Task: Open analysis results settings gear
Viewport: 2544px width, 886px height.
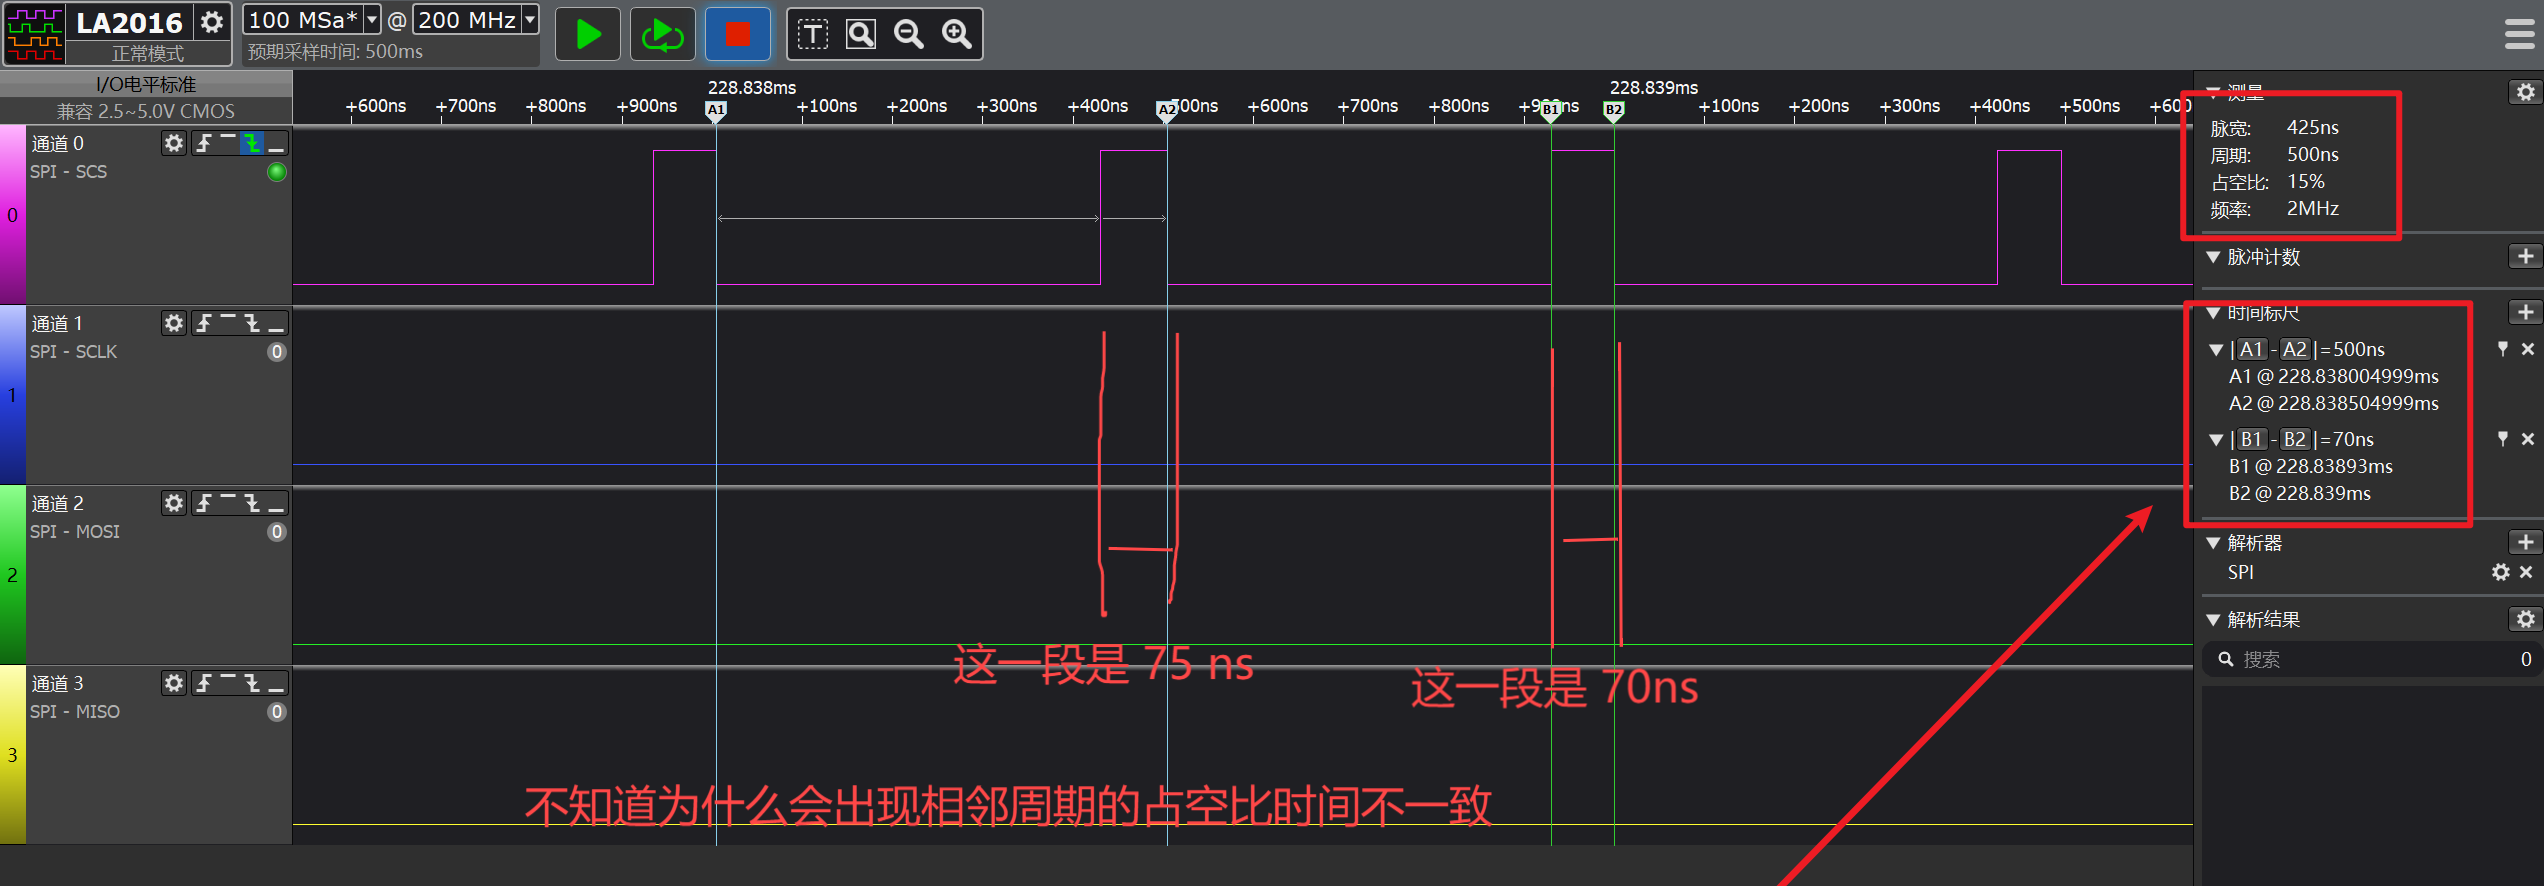Action: point(2525,619)
